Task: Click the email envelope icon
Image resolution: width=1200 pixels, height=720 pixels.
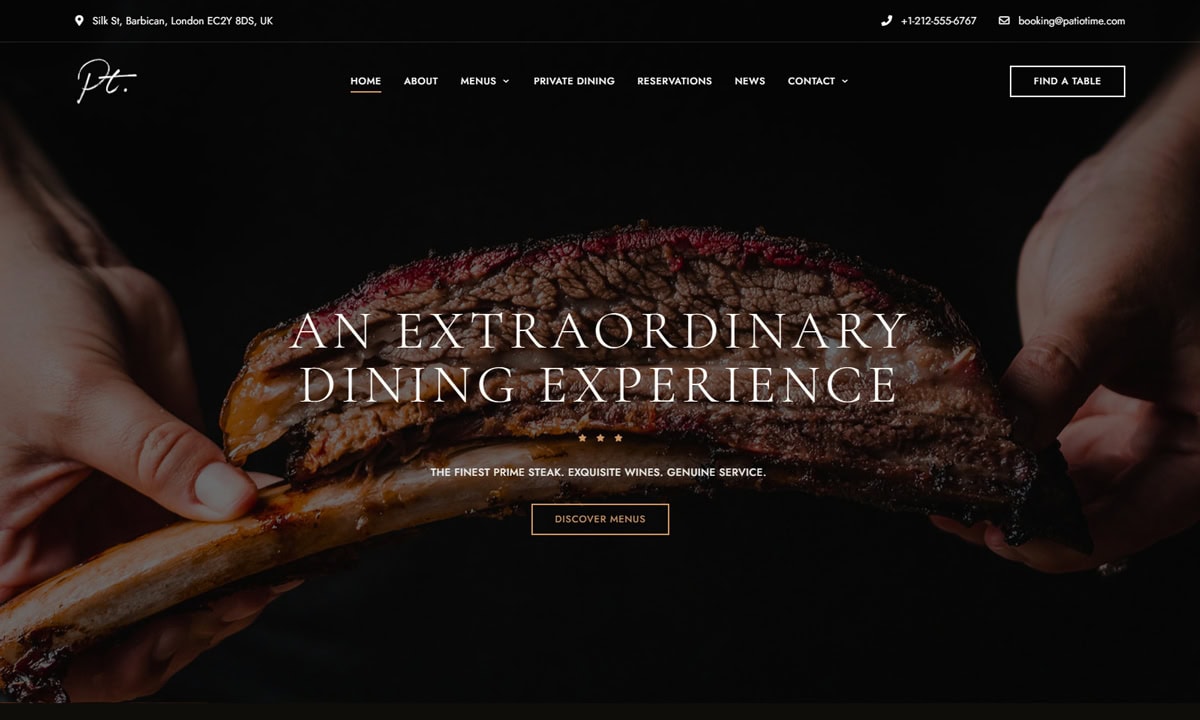Action: point(1004,20)
